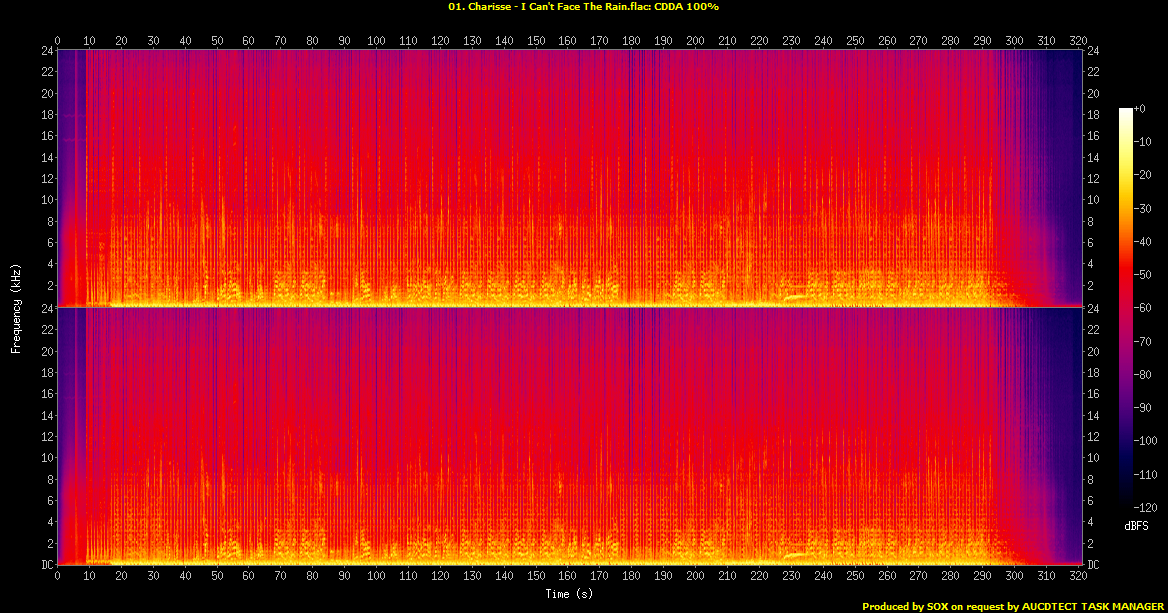Click the "-40" color scale label
This screenshot has width=1168, height=613.
[x=1143, y=241]
